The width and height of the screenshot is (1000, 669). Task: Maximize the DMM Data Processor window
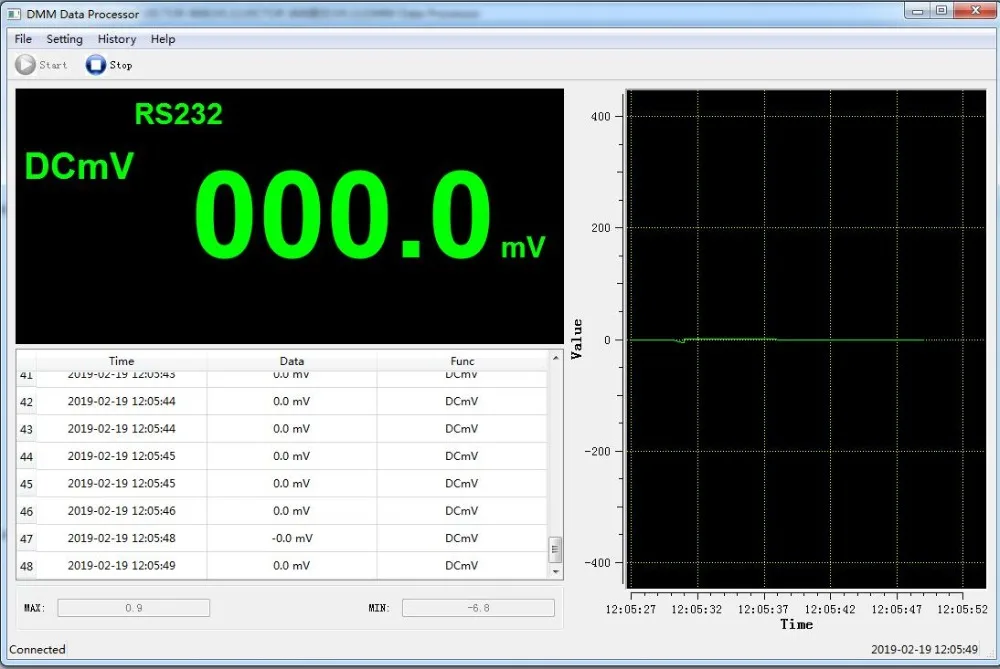tap(941, 11)
